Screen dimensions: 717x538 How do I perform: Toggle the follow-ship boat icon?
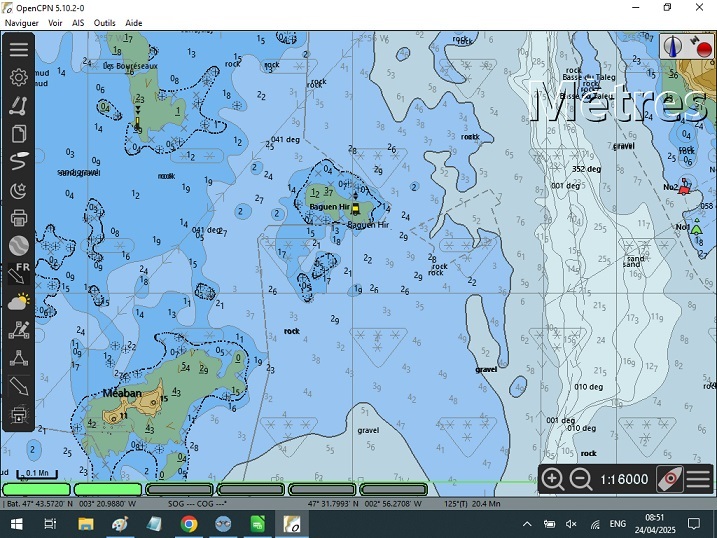(x=670, y=479)
